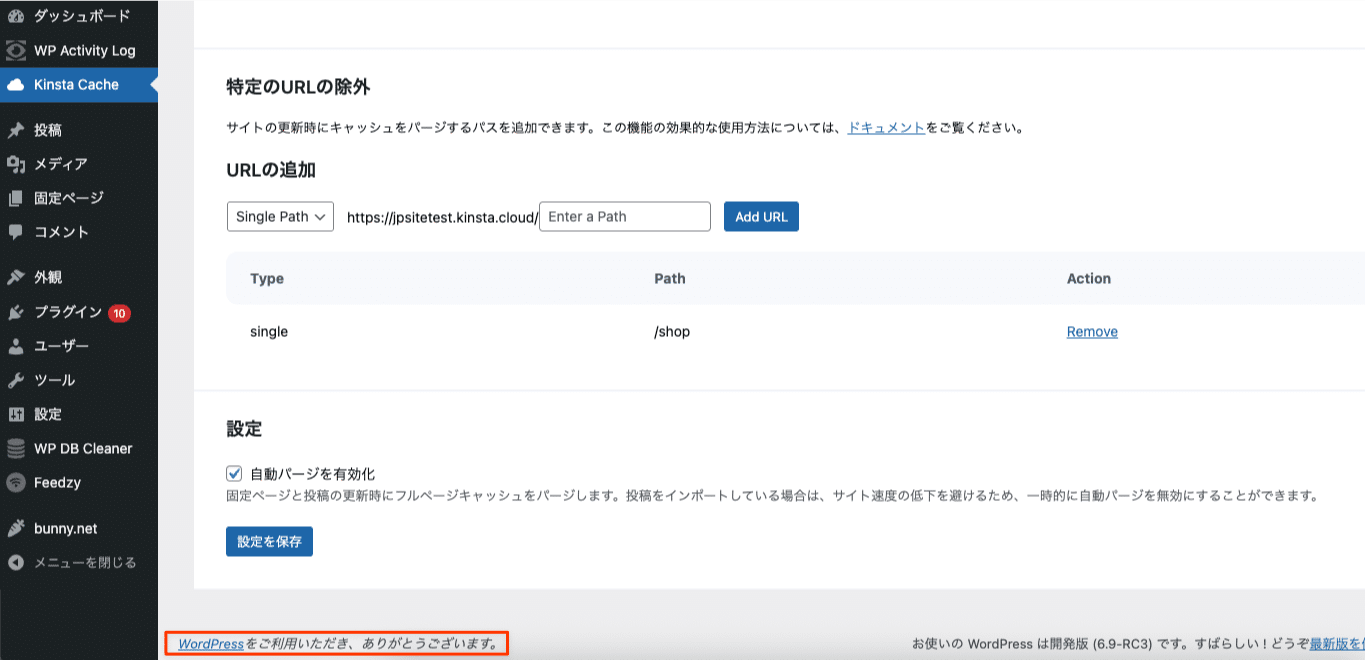Open the ユーザー users icon
Image resolution: width=1365 pixels, height=660 pixels.
point(18,346)
